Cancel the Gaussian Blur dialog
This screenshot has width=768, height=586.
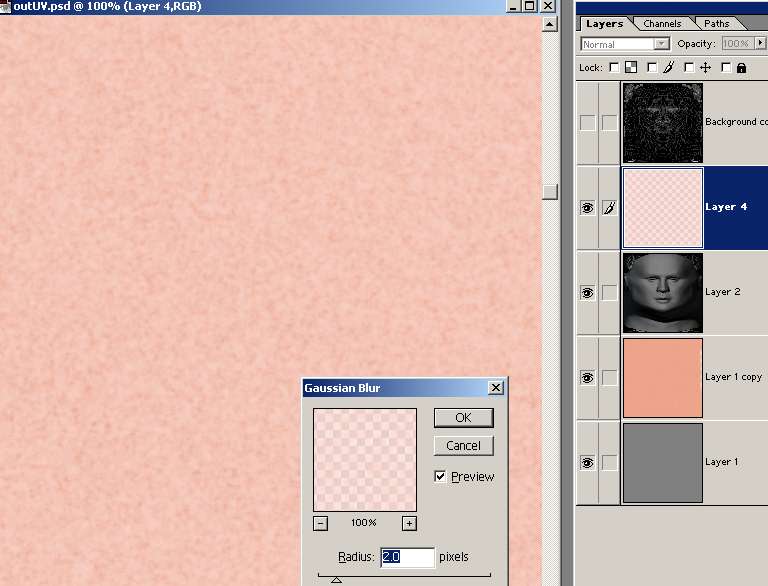(463, 446)
